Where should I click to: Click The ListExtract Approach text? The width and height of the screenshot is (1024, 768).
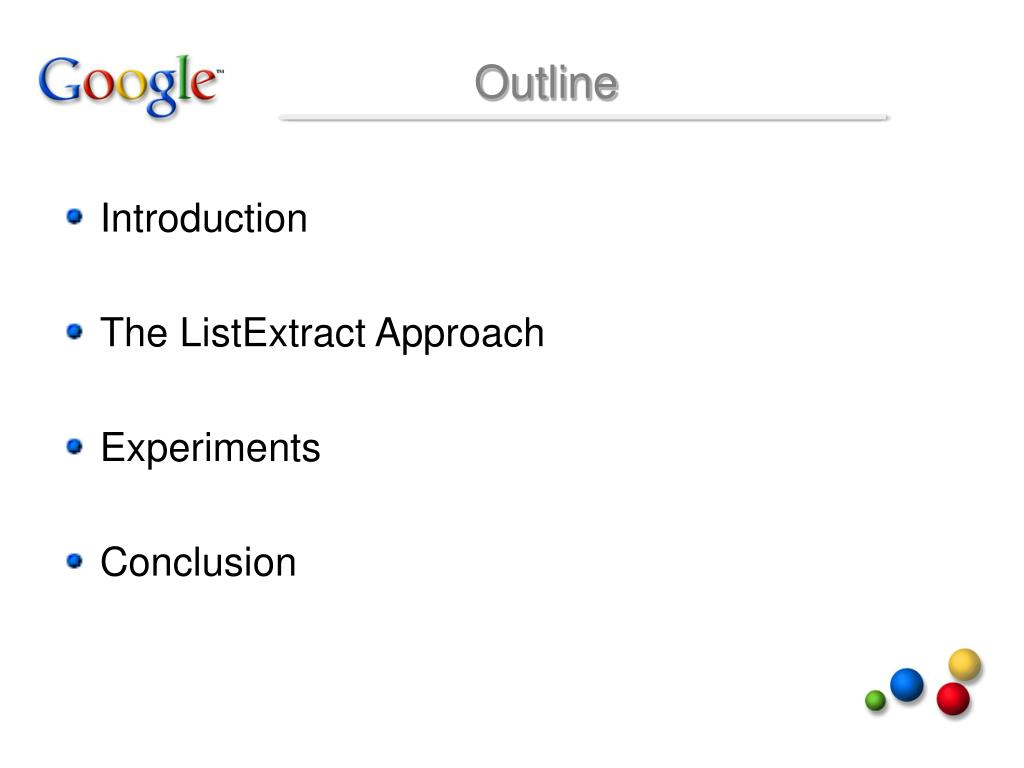click(x=322, y=334)
